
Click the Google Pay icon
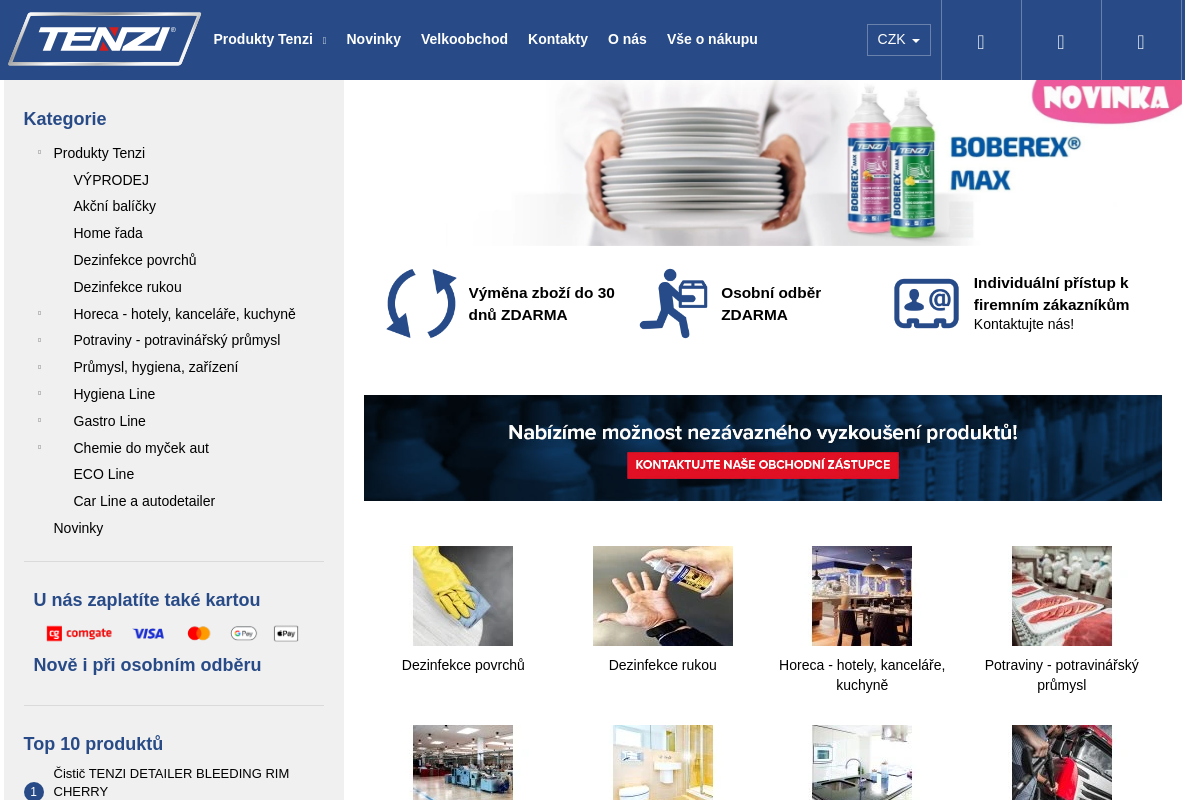(x=244, y=633)
